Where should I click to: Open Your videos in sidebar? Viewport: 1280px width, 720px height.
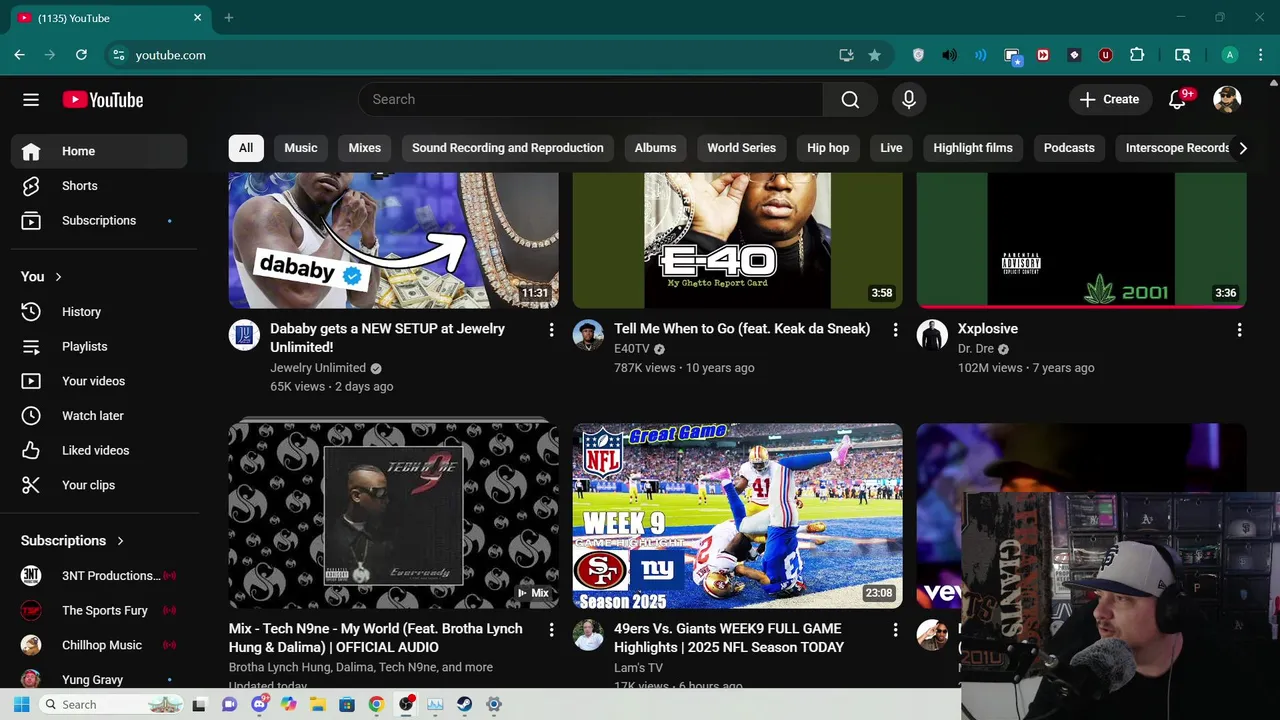point(99,381)
